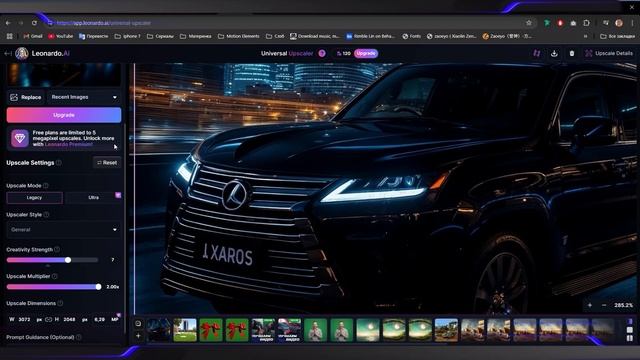Select Legacy upscale mode

tap(34, 198)
